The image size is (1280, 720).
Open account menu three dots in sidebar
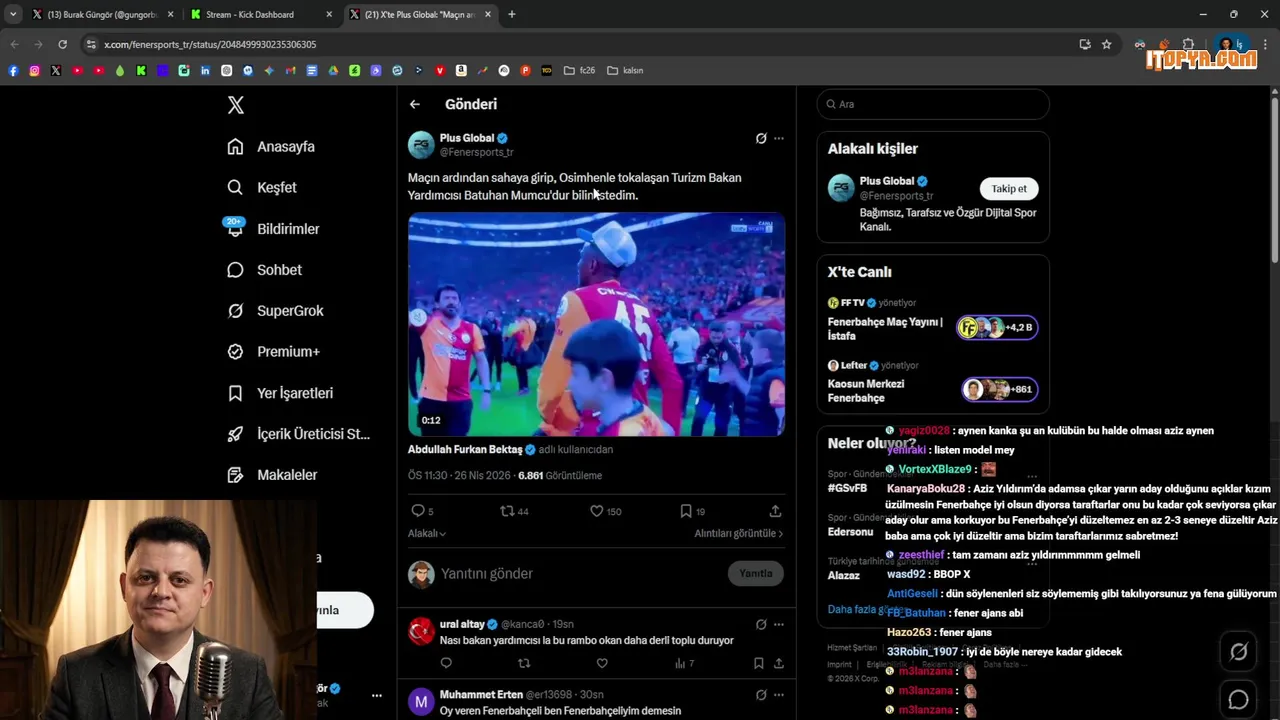(377, 695)
